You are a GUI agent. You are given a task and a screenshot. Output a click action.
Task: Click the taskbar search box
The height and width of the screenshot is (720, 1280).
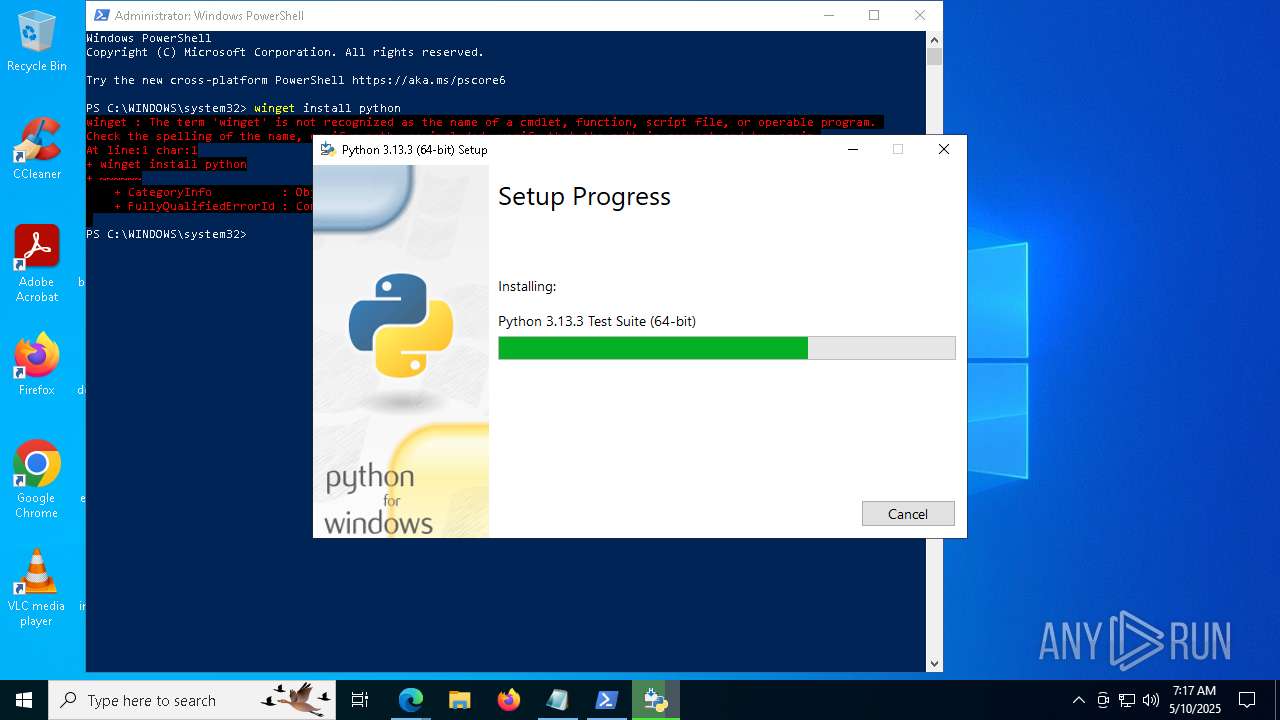pos(192,700)
